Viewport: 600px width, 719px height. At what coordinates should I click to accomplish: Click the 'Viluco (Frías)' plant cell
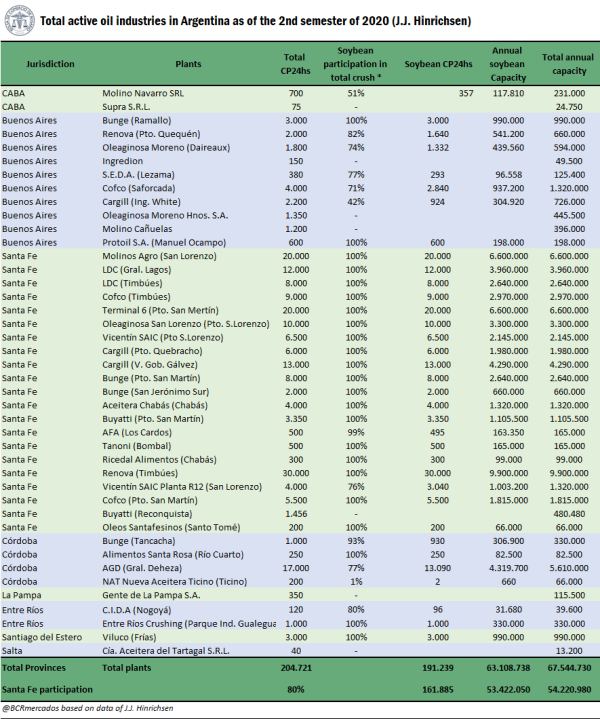point(129,637)
